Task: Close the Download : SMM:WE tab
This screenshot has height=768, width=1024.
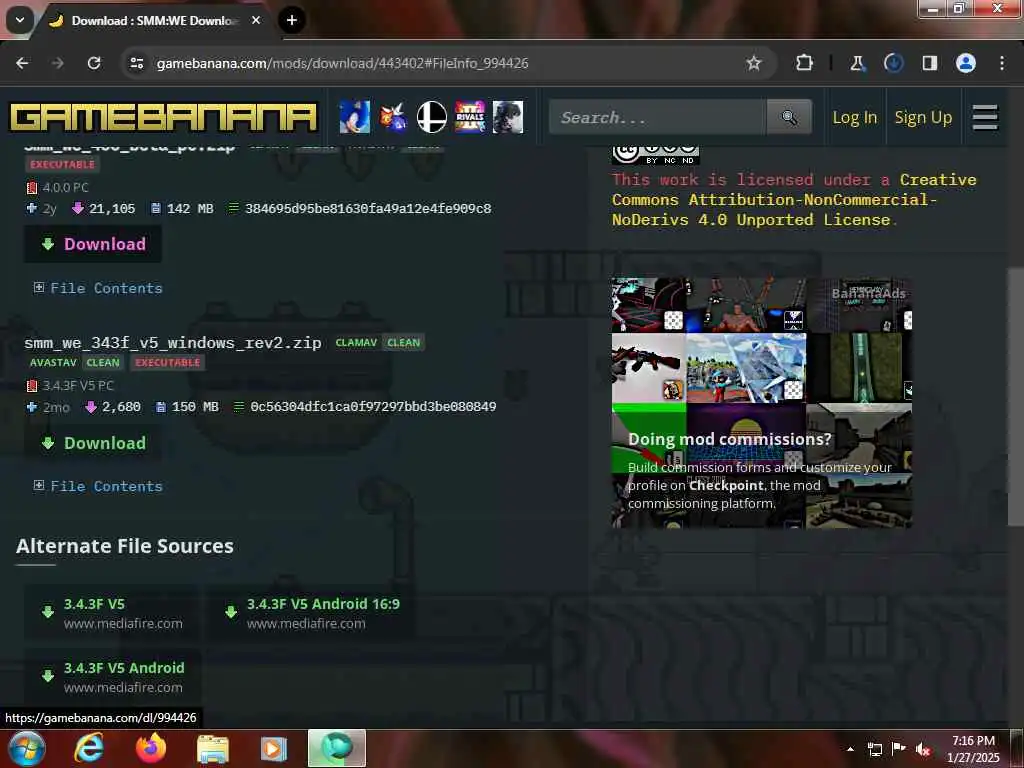Action: [x=256, y=20]
